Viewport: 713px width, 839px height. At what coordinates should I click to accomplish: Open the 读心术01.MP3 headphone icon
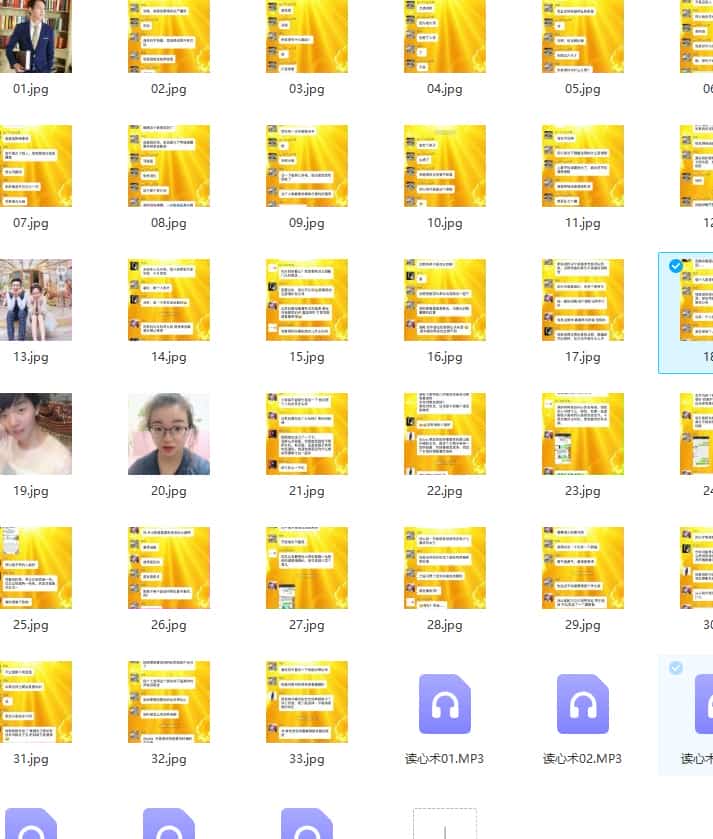444,705
